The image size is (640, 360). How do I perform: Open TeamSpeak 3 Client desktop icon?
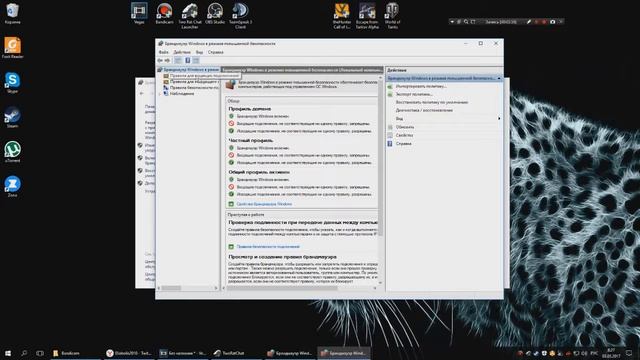240,16
